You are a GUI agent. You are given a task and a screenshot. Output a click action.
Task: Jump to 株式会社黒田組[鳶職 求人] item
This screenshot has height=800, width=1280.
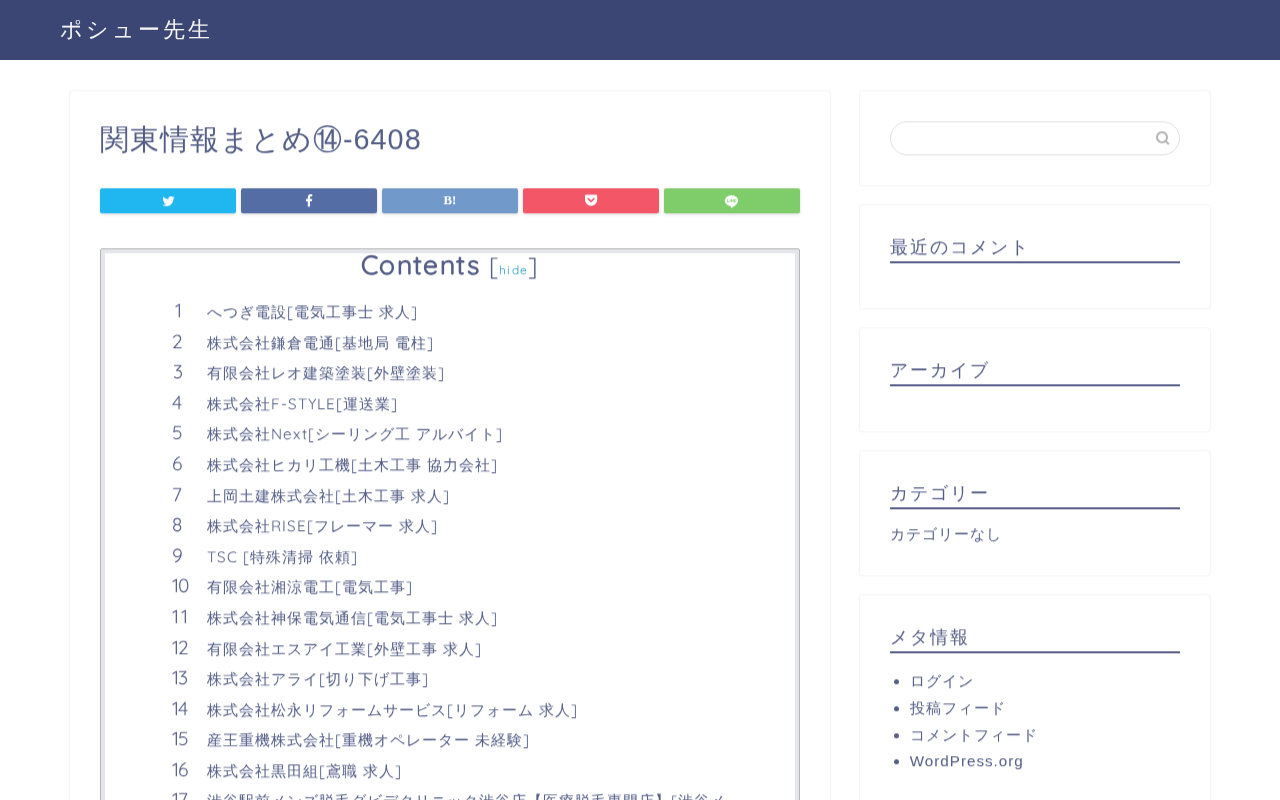point(304,771)
